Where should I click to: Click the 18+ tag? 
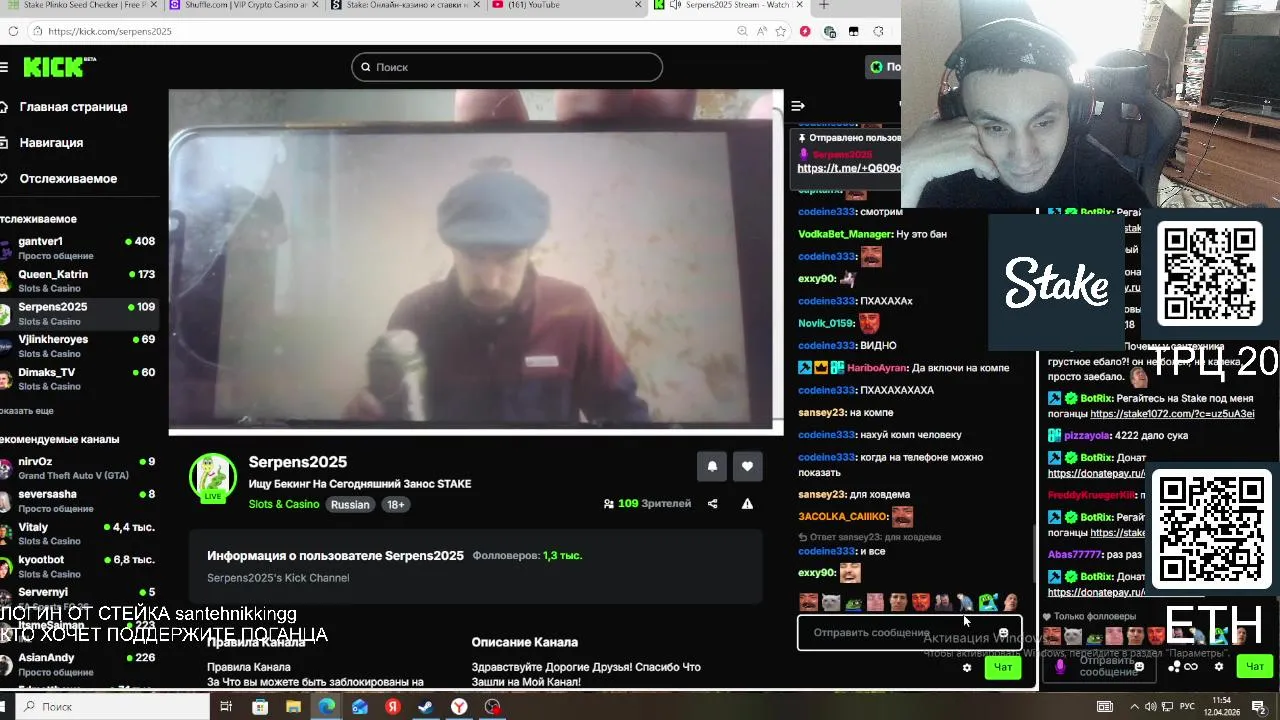[x=396, y=505]
